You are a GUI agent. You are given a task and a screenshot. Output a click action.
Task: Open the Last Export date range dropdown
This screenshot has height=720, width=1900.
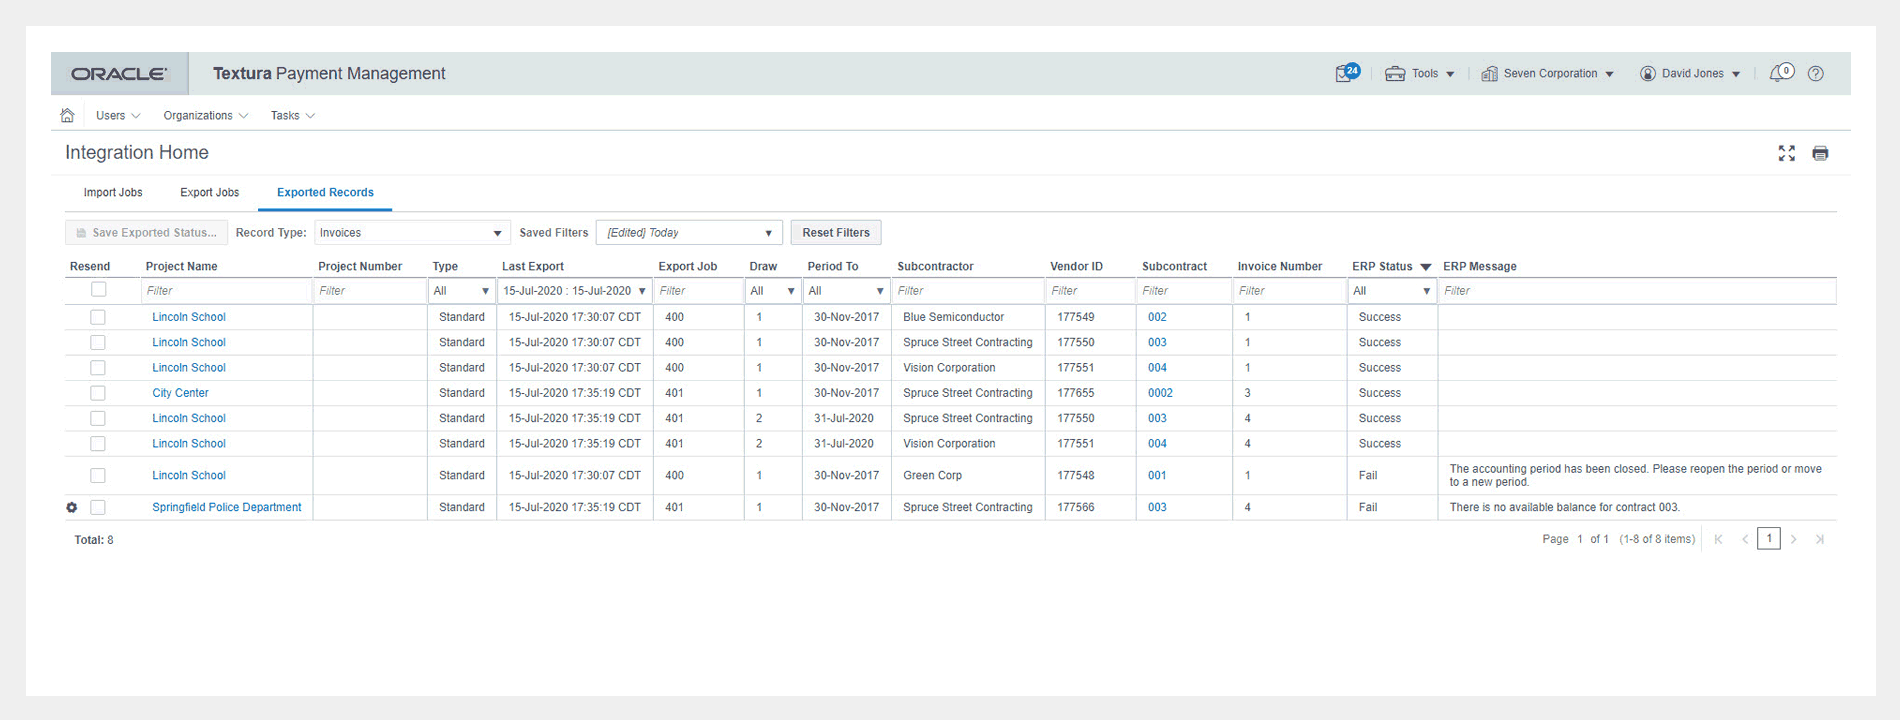[575, 291]
